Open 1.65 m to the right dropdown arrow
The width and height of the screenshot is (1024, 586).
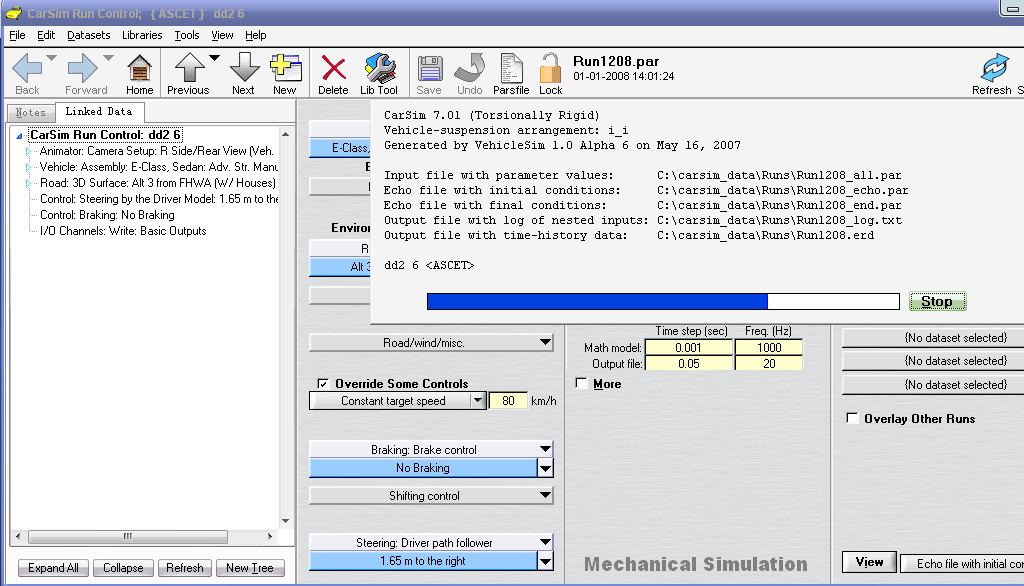pos(545,561)
